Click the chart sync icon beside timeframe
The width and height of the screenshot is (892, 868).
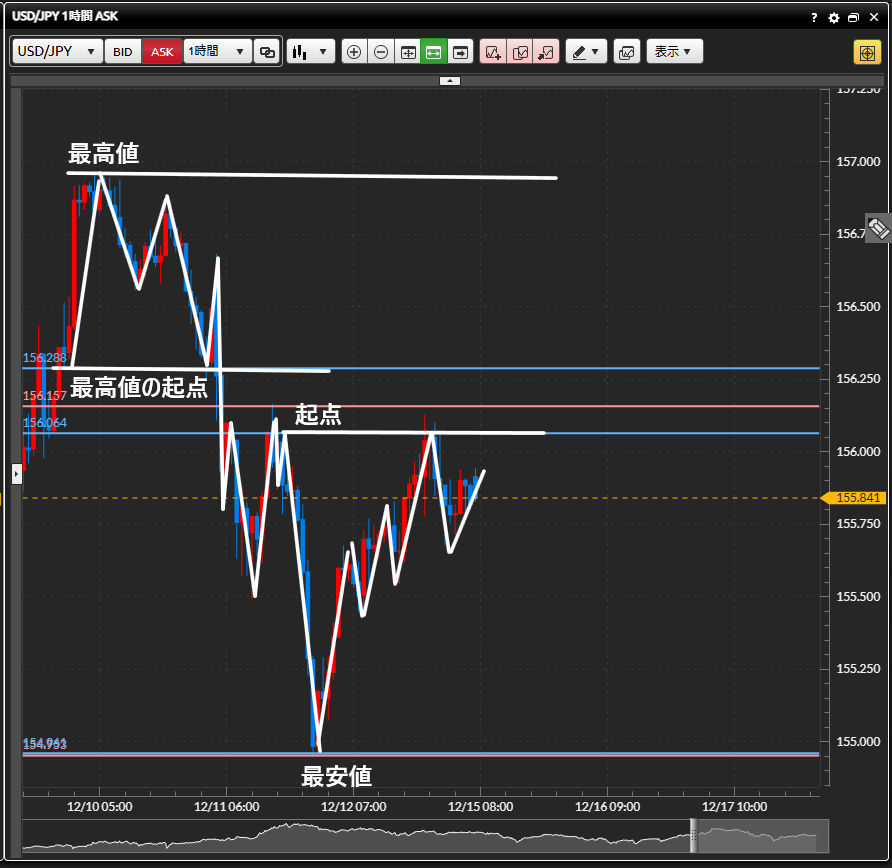click(267, 52)
